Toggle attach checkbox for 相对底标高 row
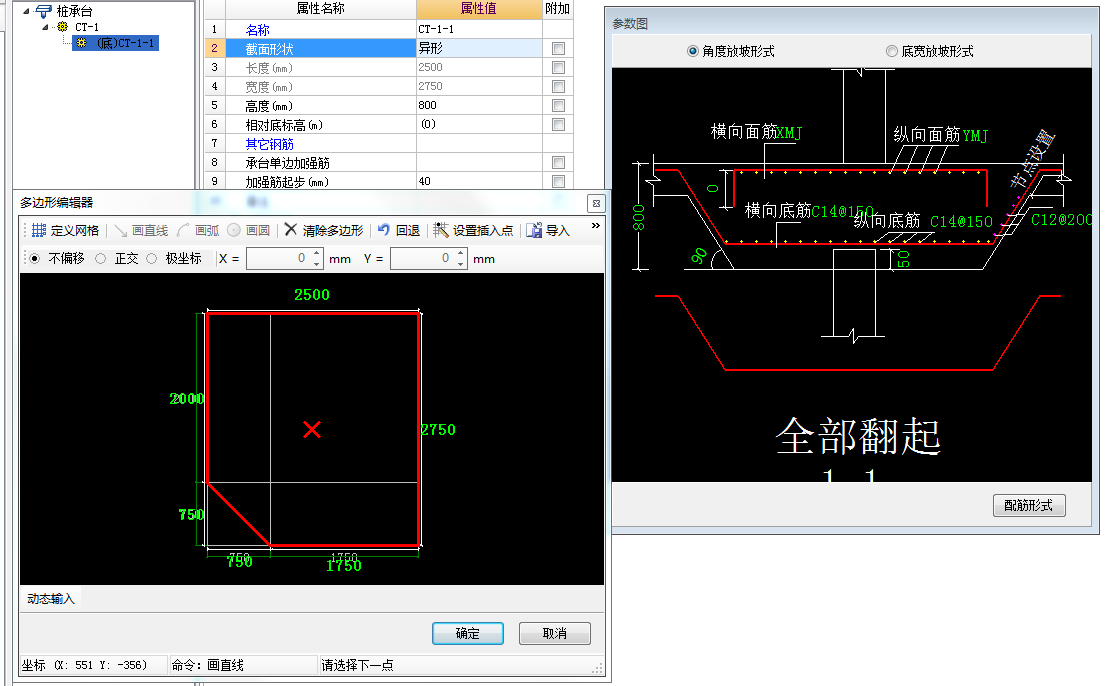 559,124
